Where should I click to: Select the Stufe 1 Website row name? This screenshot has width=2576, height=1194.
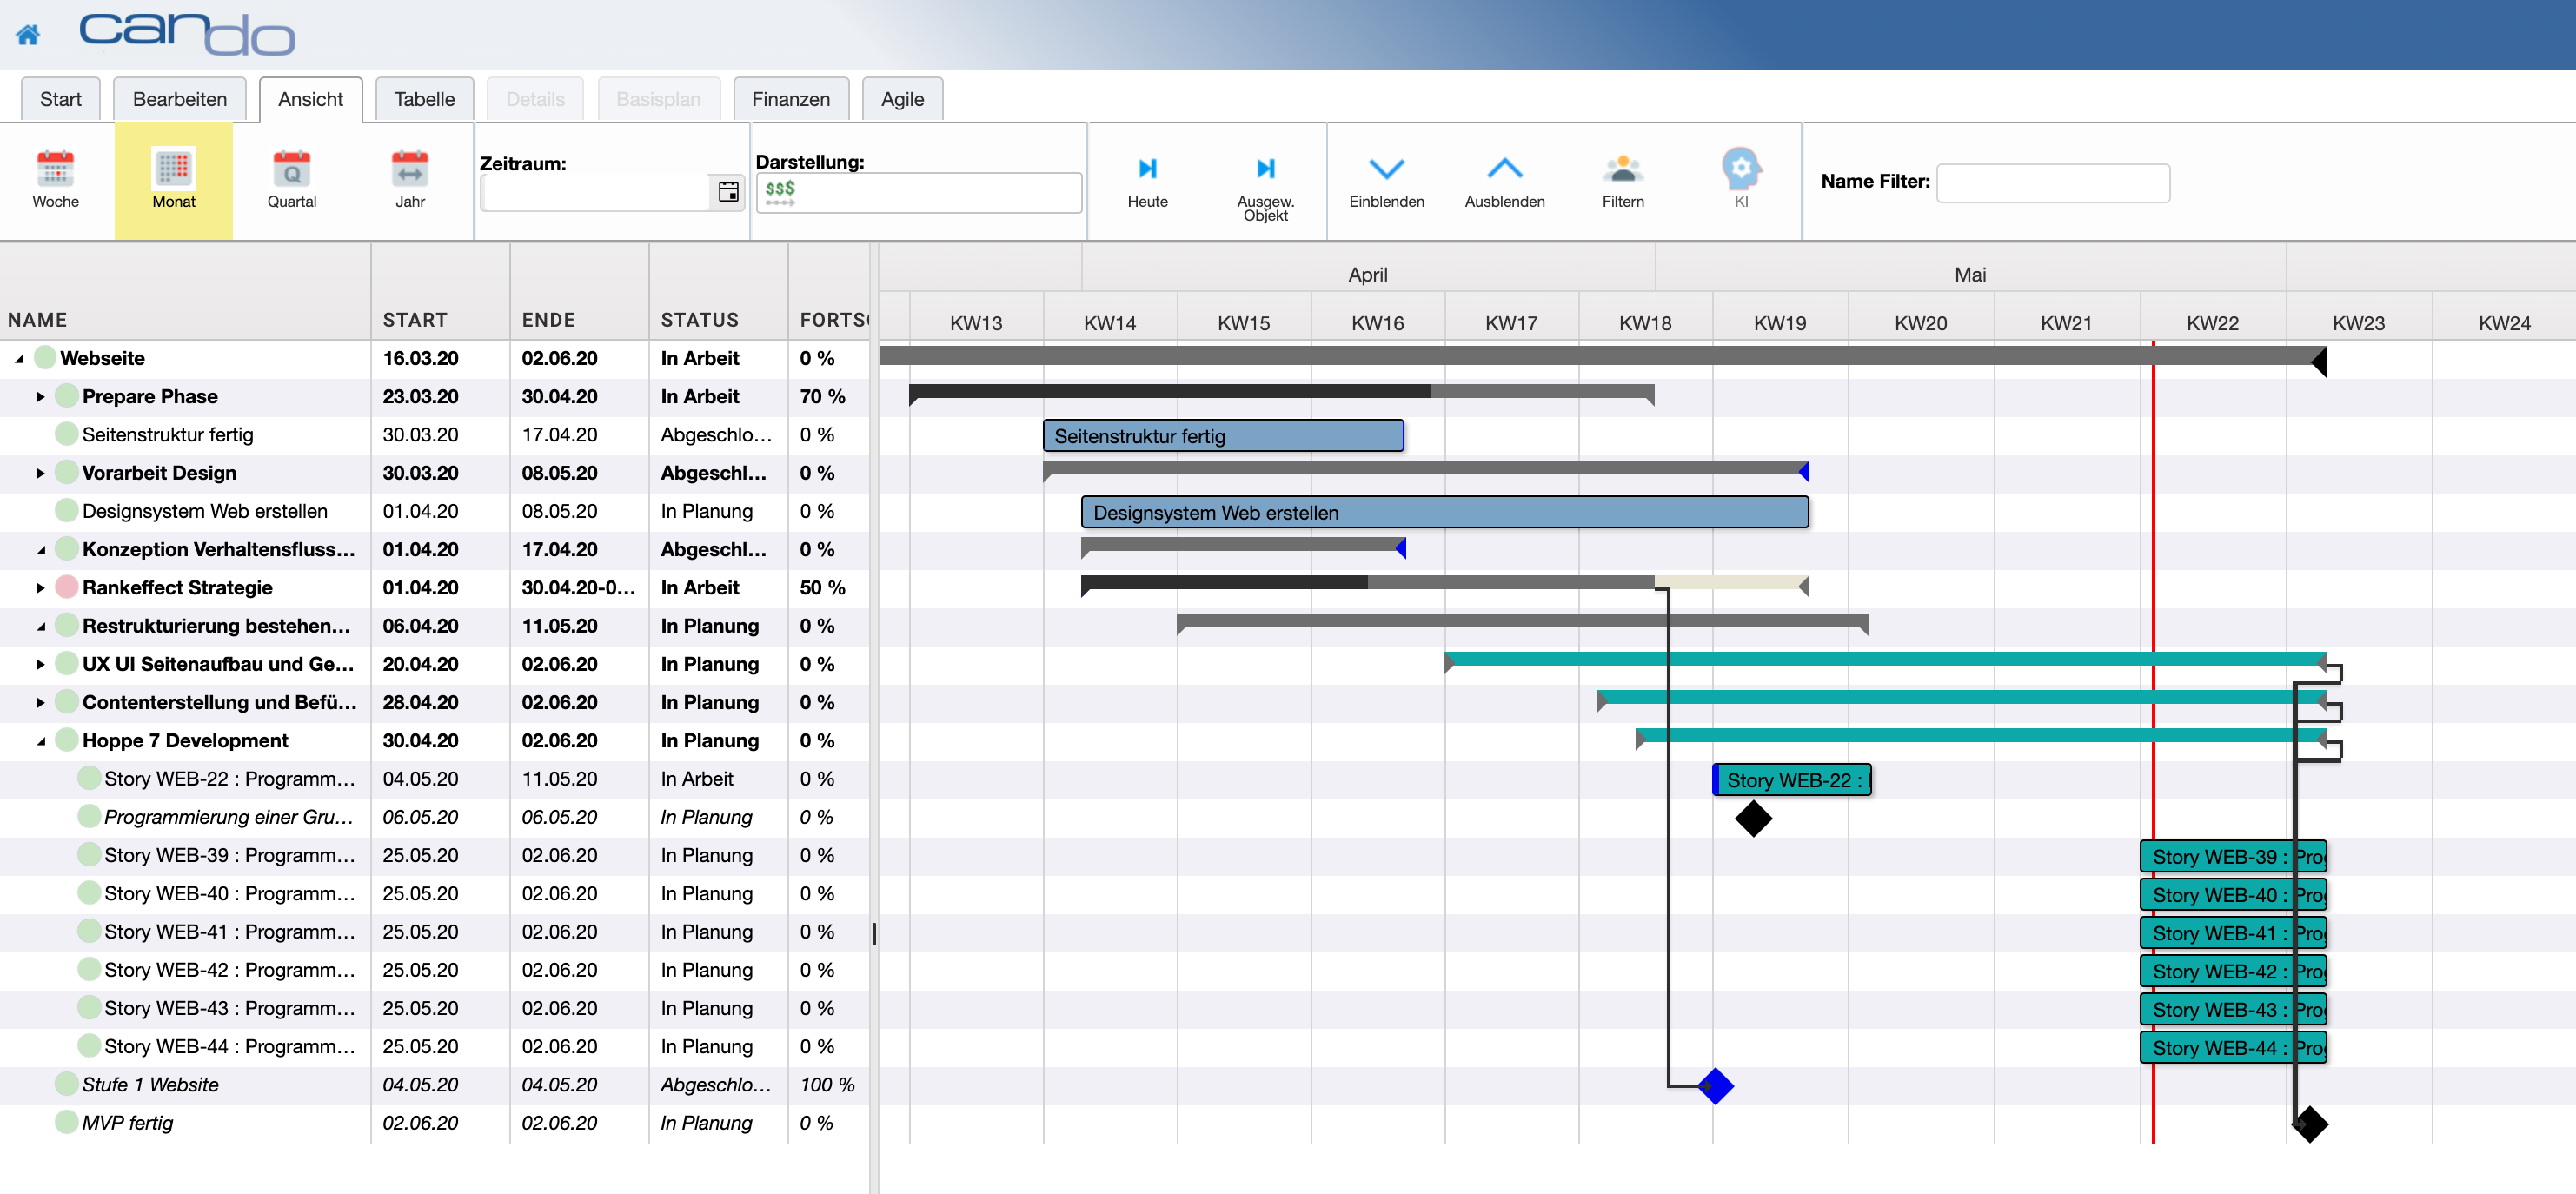pos(150,1085)
